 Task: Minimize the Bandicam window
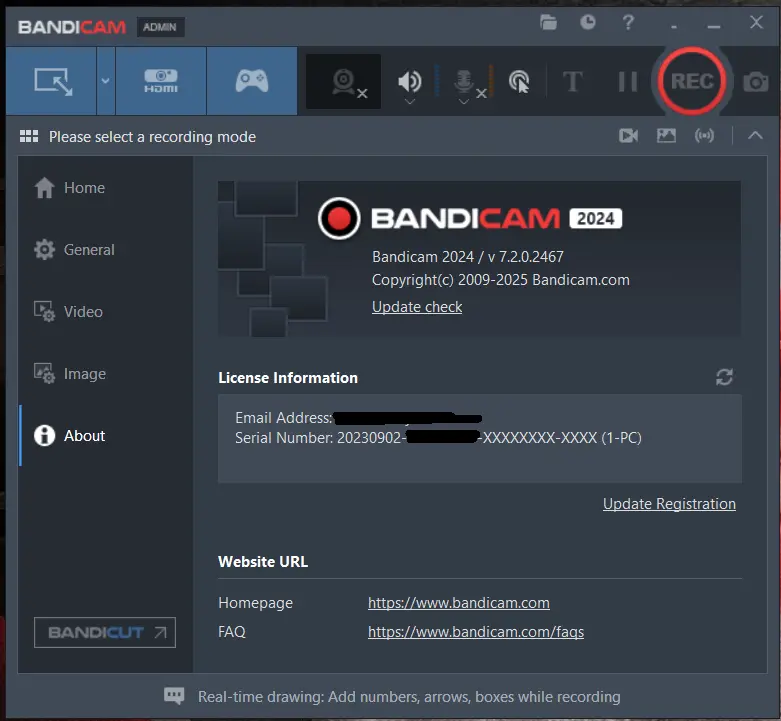point(714,25)
